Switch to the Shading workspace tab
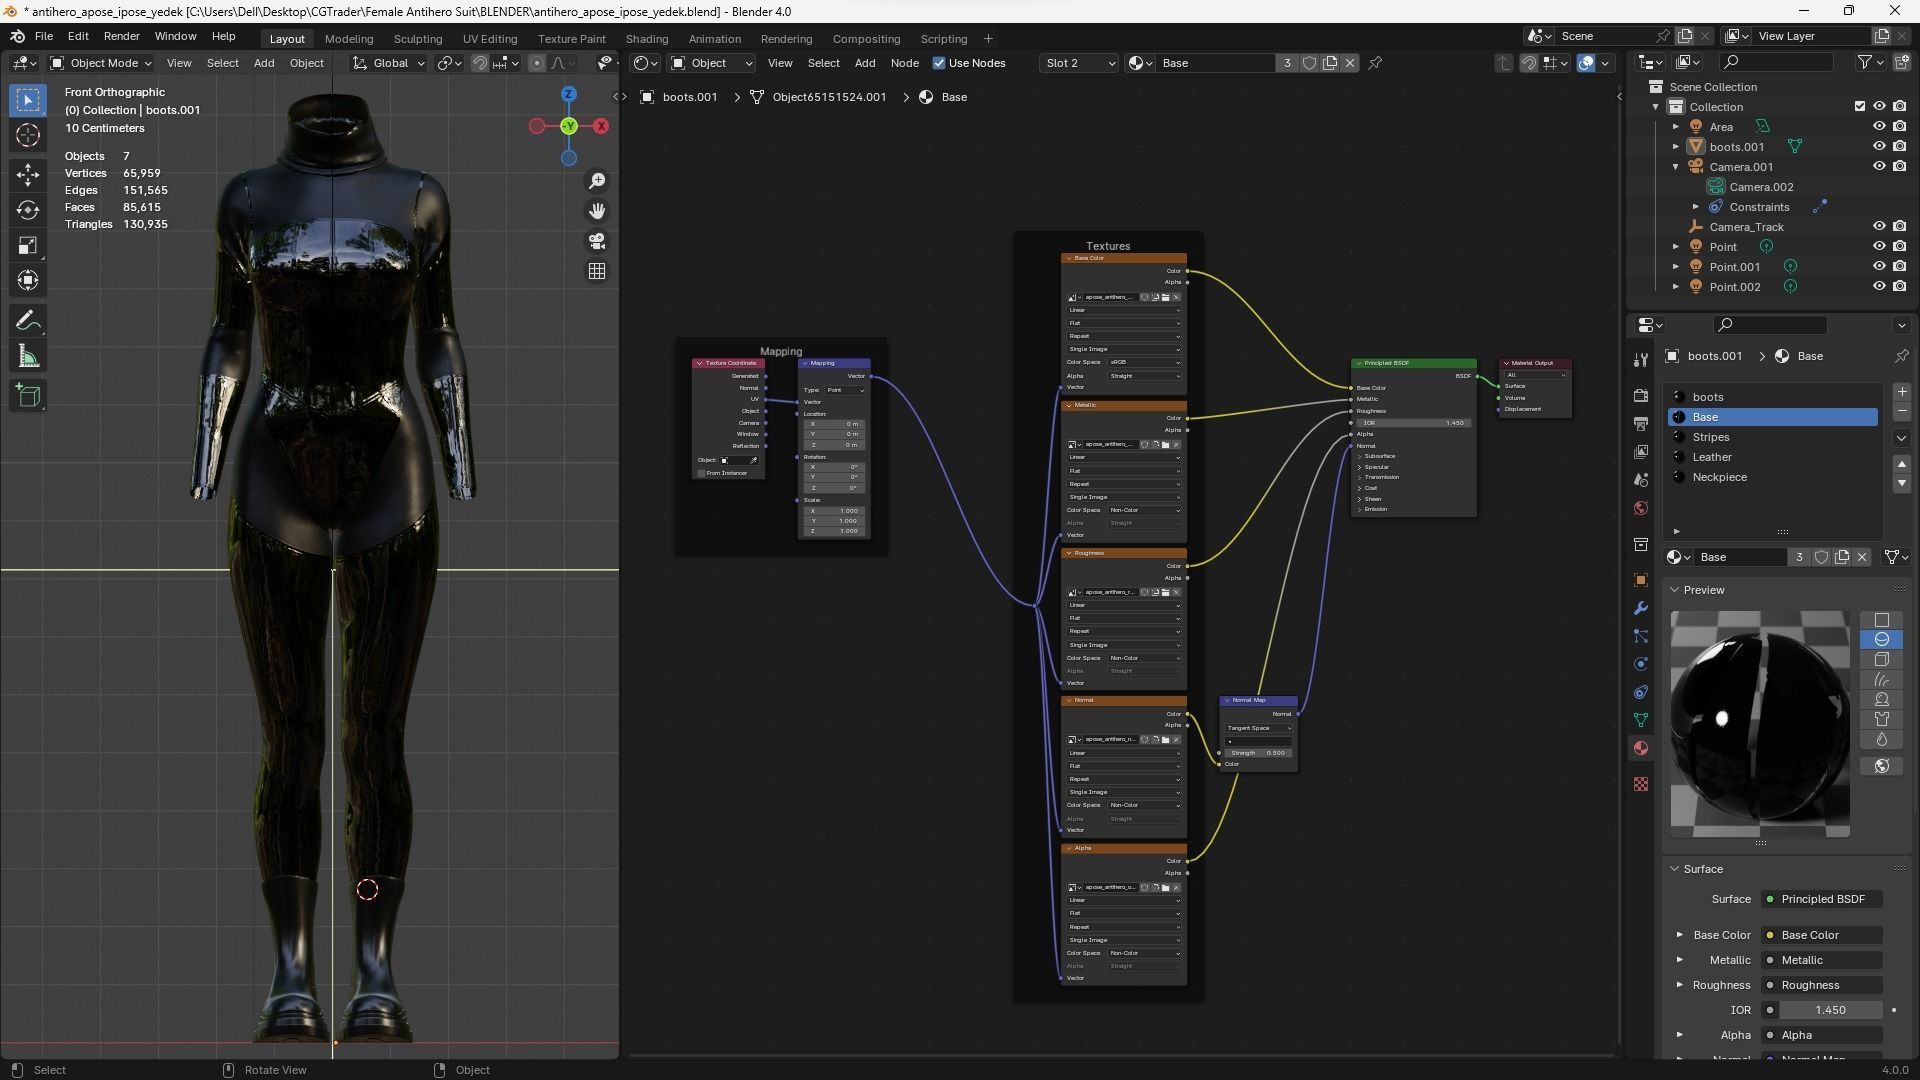1920x1080 pixels. pos(646,39)
